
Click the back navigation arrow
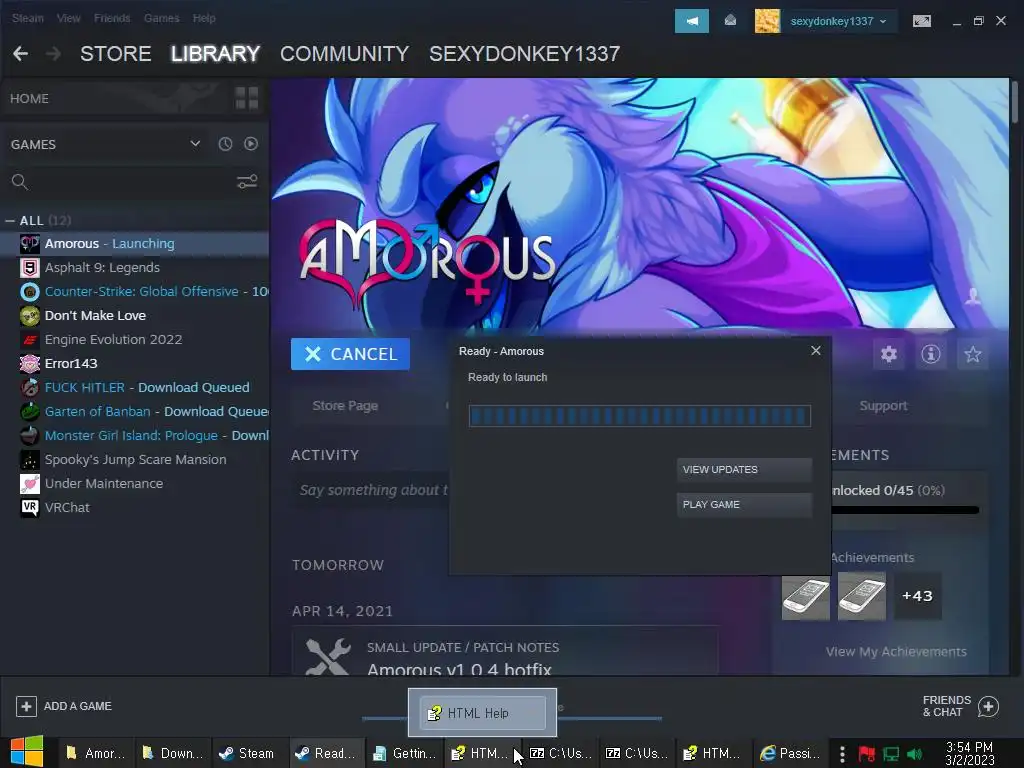point(20,54)
